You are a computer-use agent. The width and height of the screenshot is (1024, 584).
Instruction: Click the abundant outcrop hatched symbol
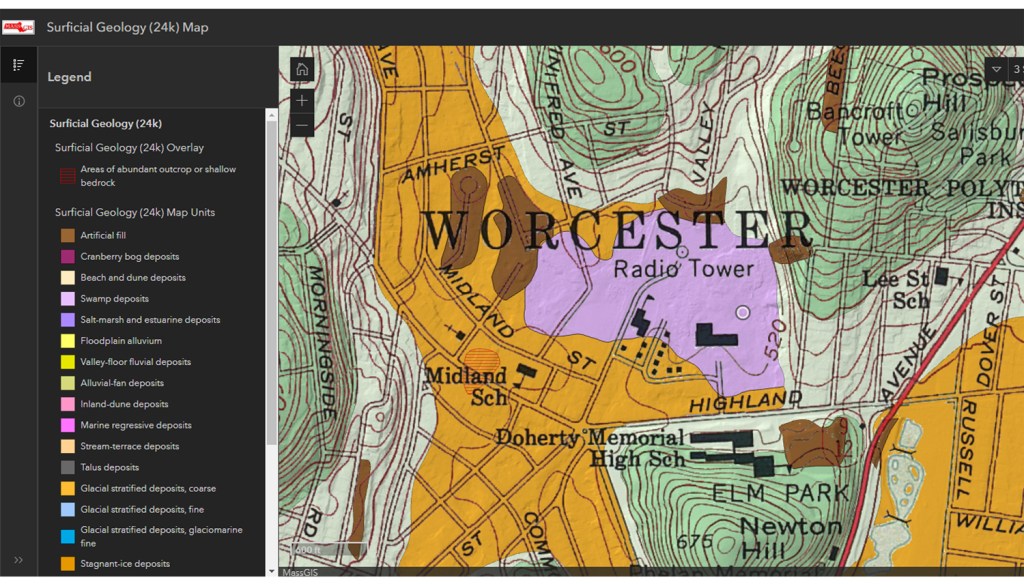[67, 176]
